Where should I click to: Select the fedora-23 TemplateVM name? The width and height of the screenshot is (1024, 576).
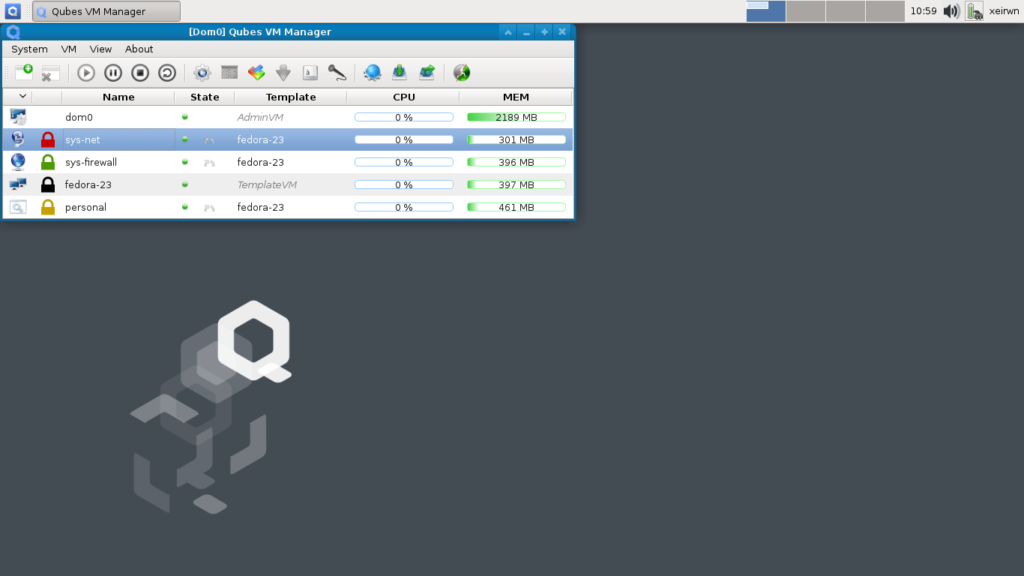click(88, 185)
